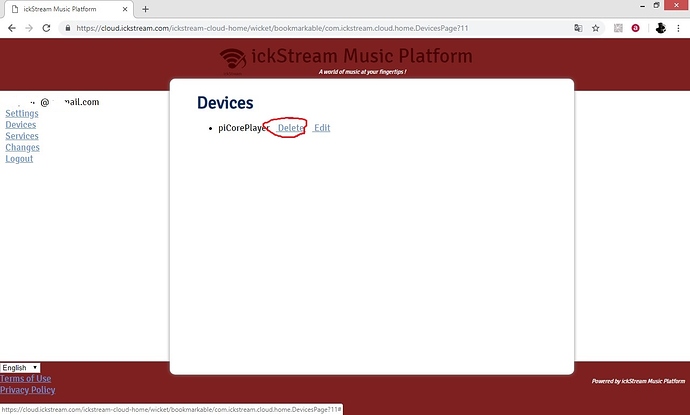Click the browser forward arrow
690x415 pixels.
29,28
